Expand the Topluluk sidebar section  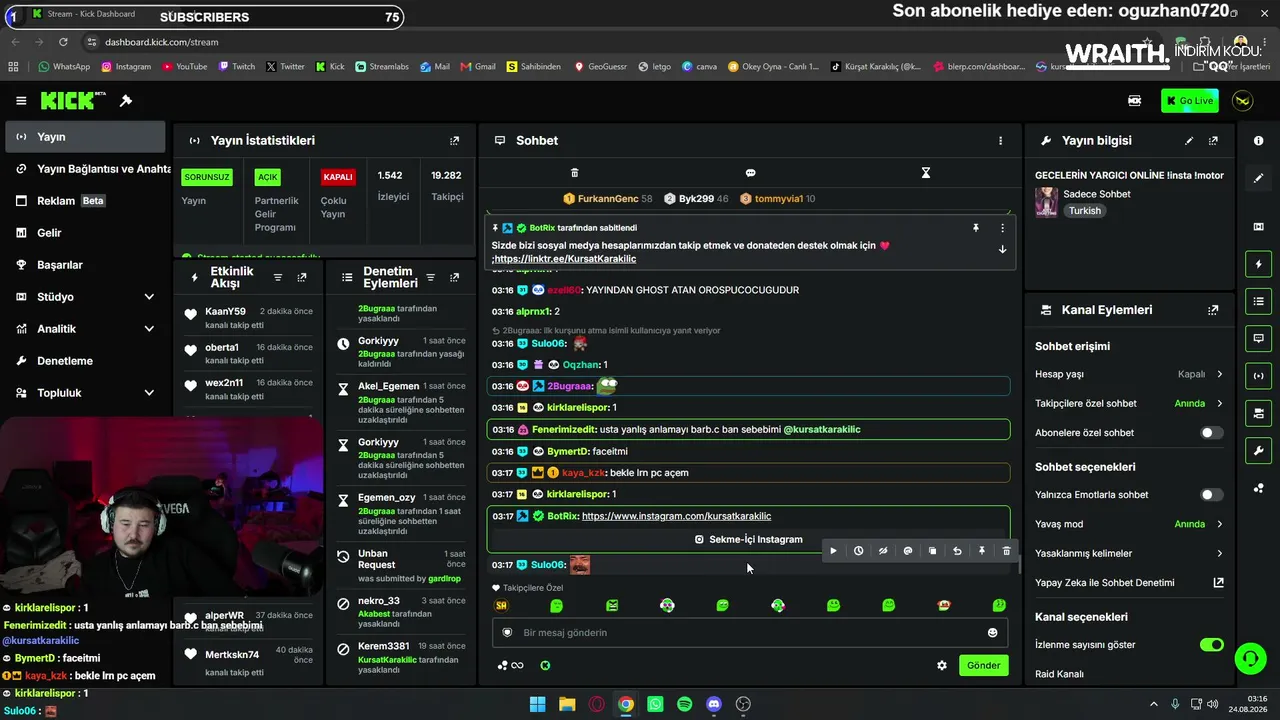(x=149, y=393)
